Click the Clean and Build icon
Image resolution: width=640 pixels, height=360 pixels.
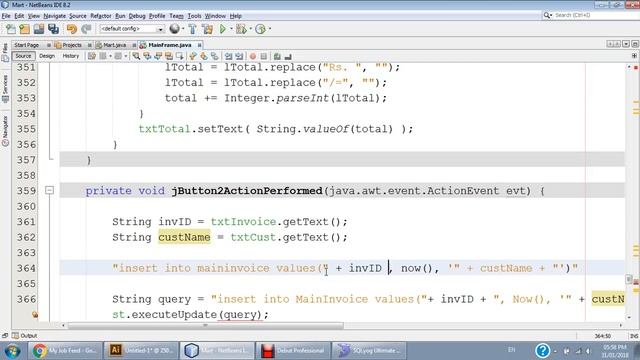(x=207, y=29)
